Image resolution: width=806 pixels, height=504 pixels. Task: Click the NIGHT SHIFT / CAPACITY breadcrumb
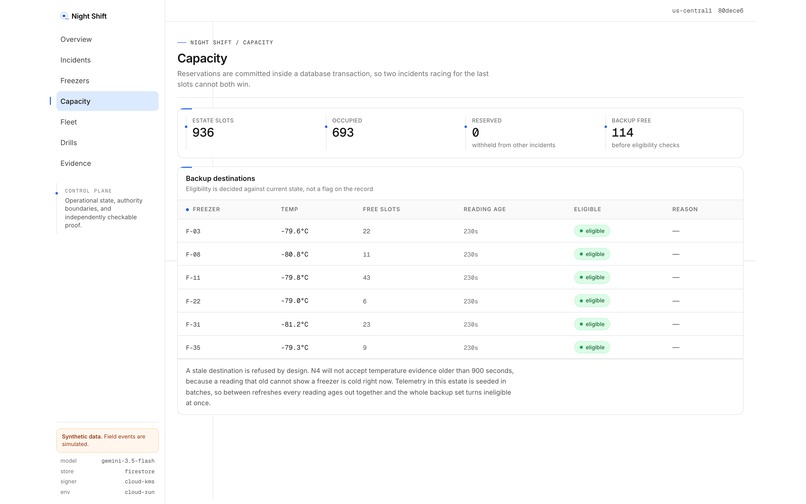(231, 42)
